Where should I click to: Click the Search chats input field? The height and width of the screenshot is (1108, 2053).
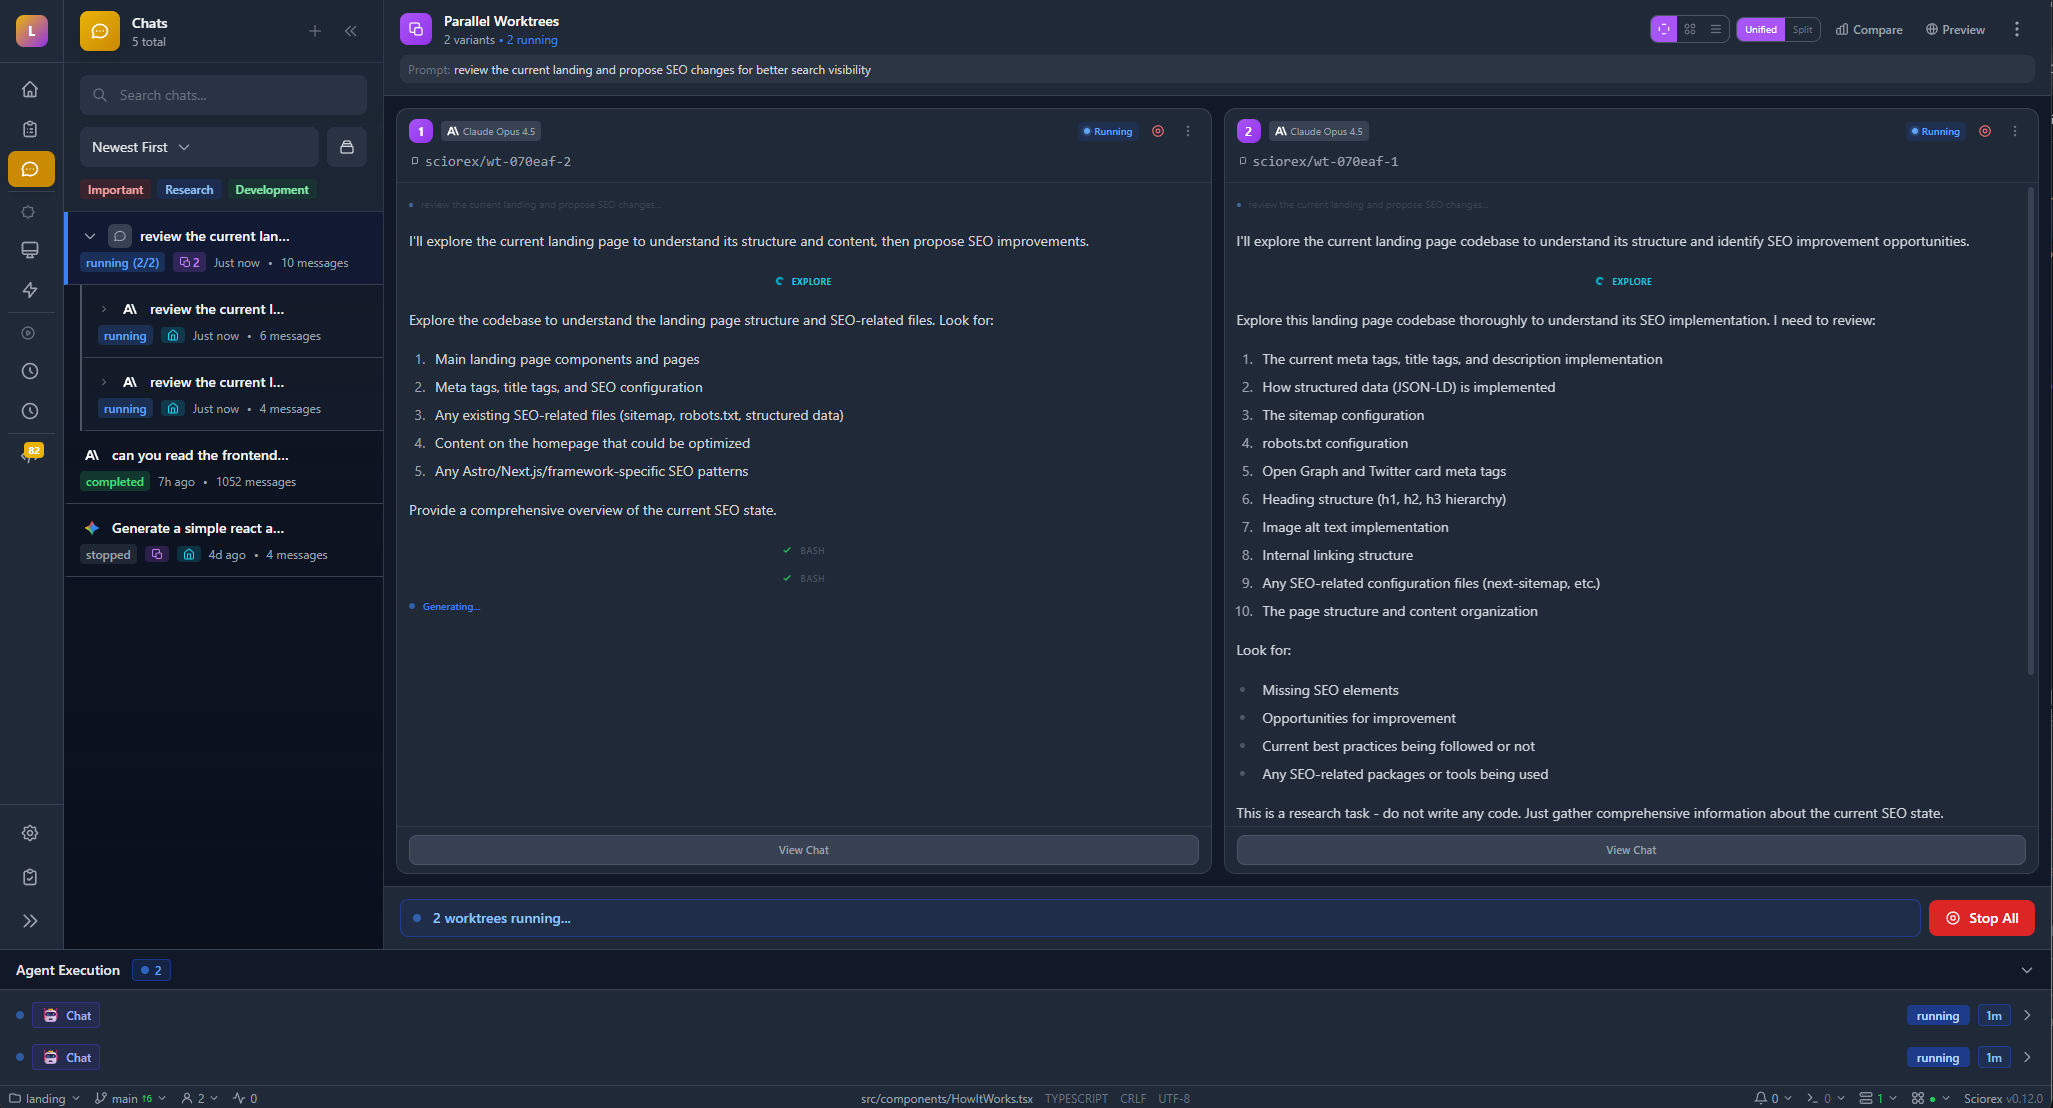pyautogui.click(x=222, y=95)
